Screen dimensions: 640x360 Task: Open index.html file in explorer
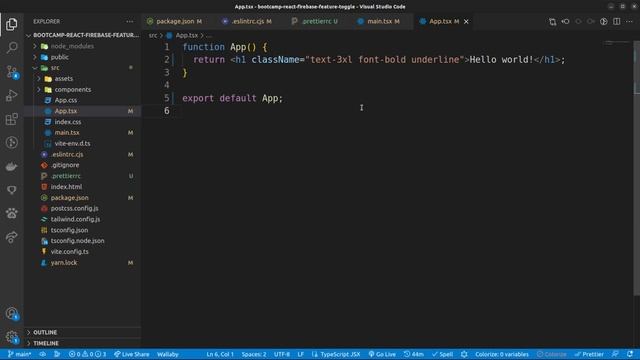(66, 187)
